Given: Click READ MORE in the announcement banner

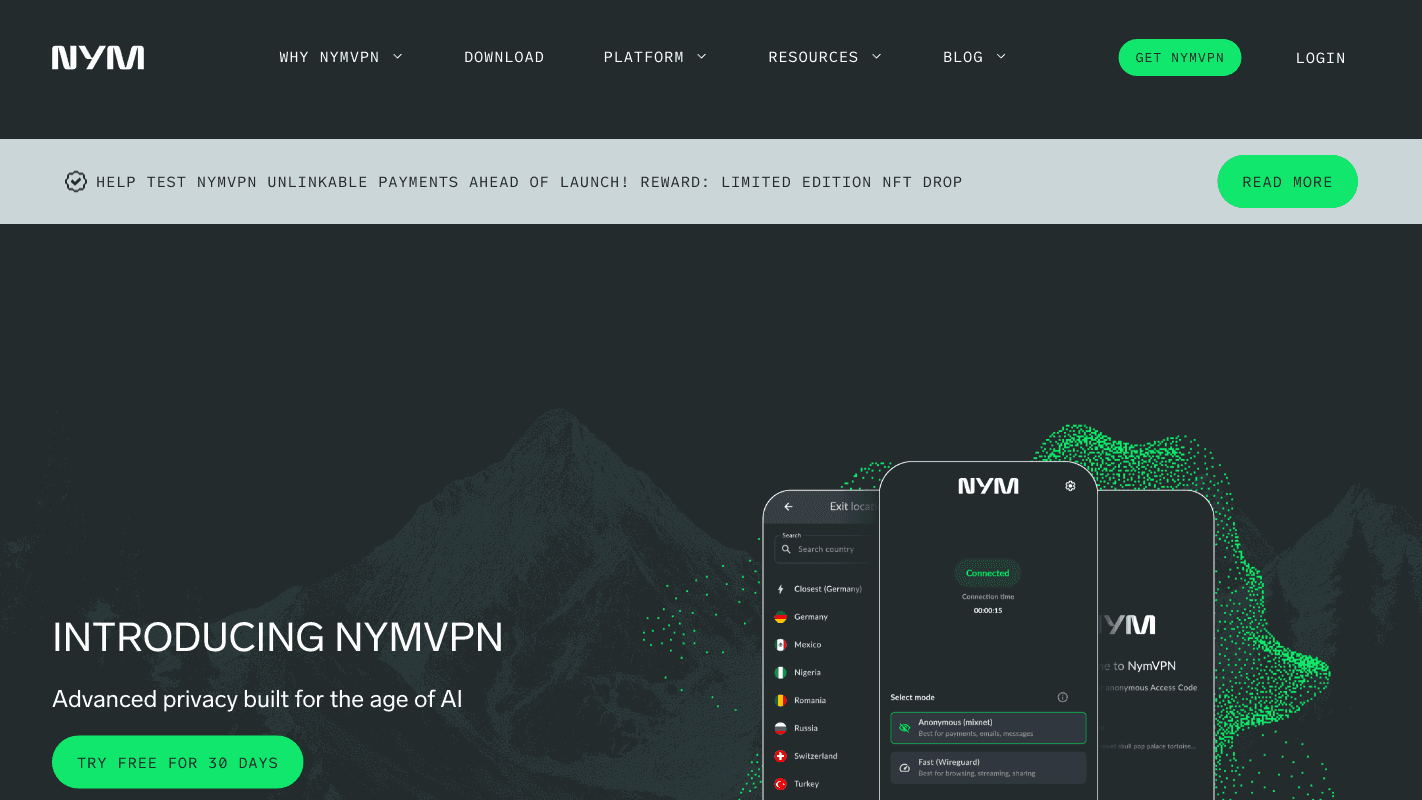Looking at the screenshot, I should point(1287,182).
